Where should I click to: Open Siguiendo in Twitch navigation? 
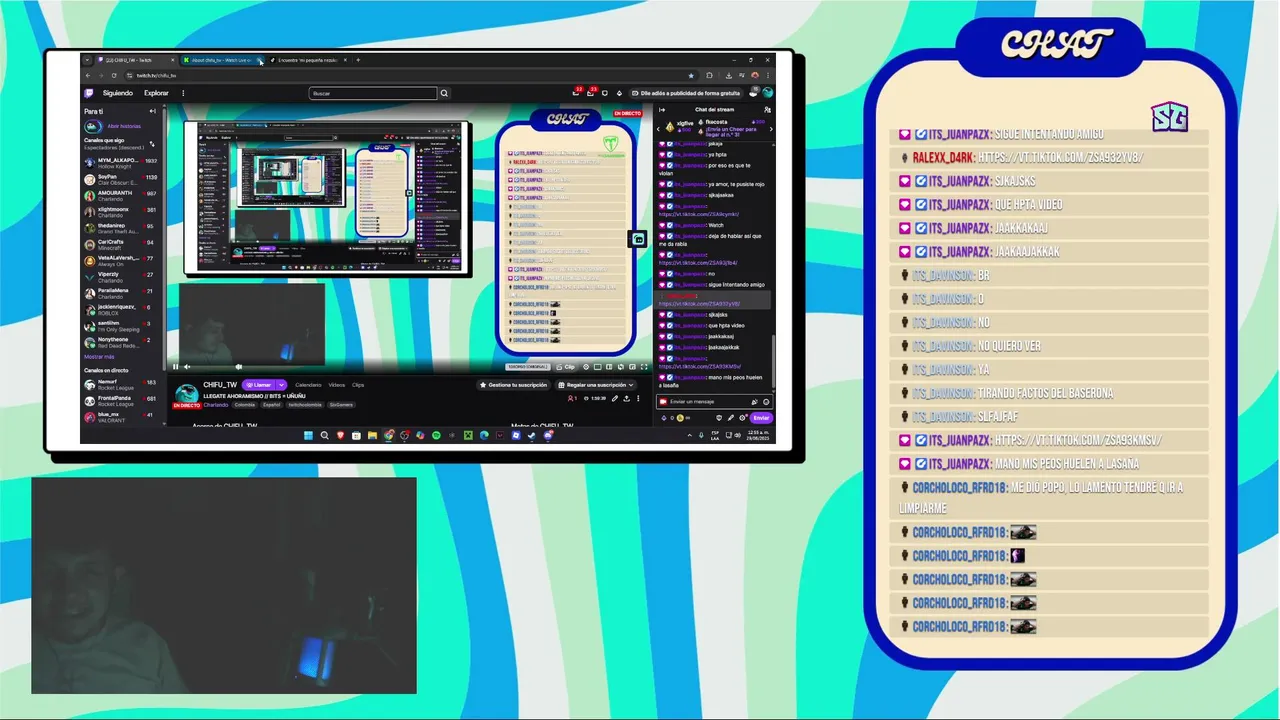point(118,93)
